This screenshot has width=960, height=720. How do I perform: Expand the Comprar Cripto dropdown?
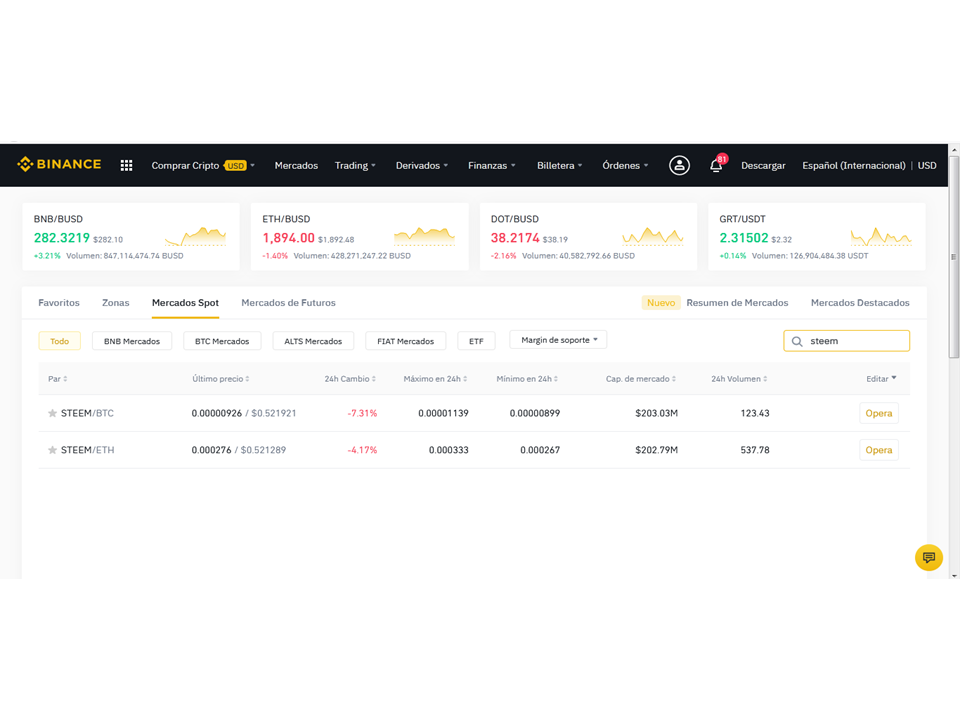coord(203,165)
